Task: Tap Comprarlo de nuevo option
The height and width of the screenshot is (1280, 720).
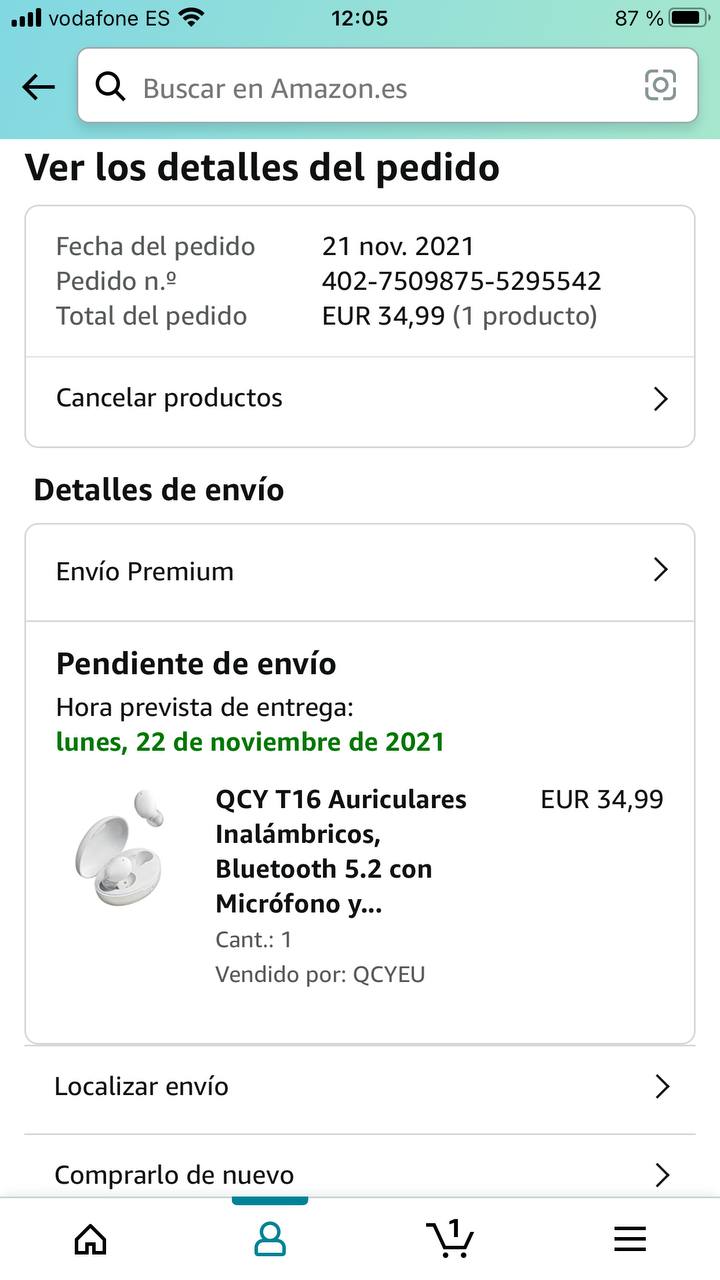Action: tap(174, 1175)
